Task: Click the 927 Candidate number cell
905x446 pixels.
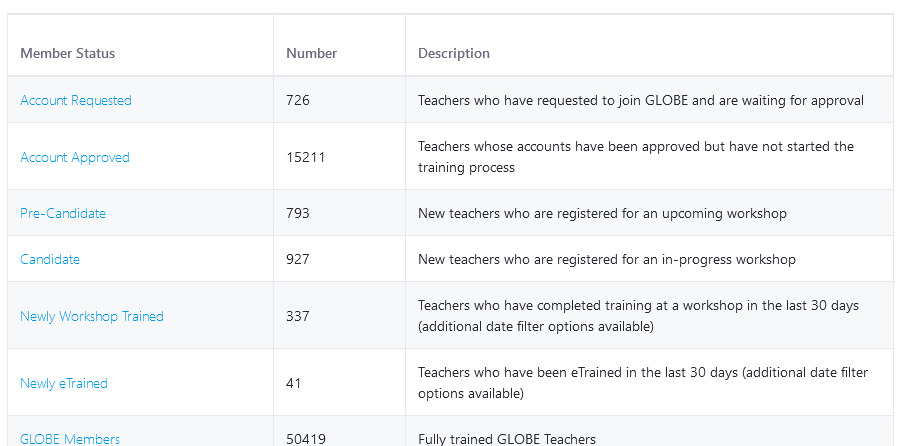Action: (x=298, y=259)
